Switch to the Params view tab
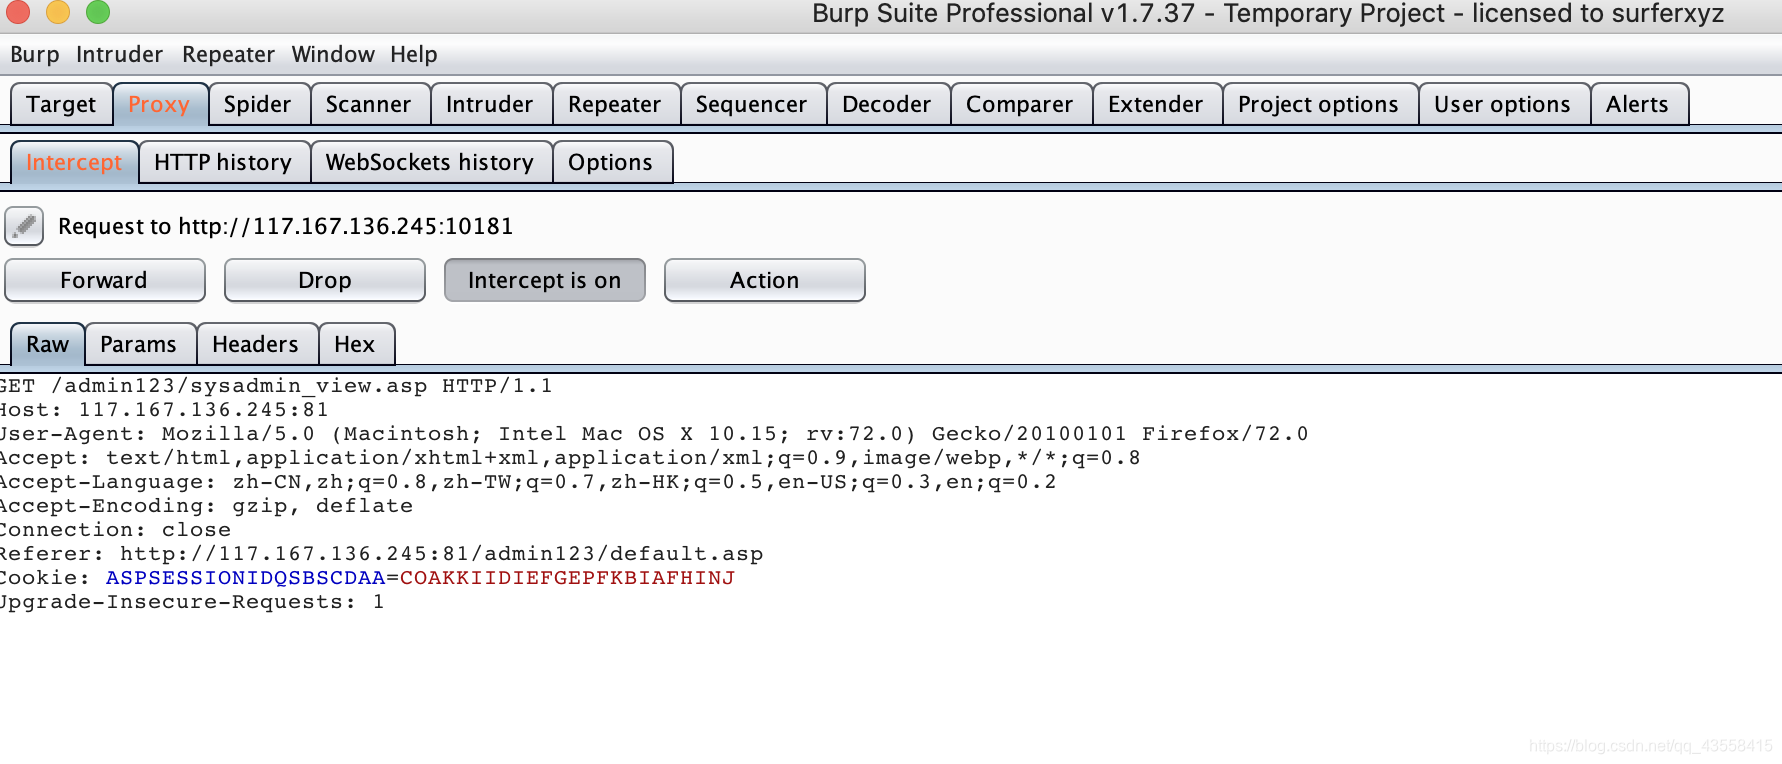 [x=139, y=344]
